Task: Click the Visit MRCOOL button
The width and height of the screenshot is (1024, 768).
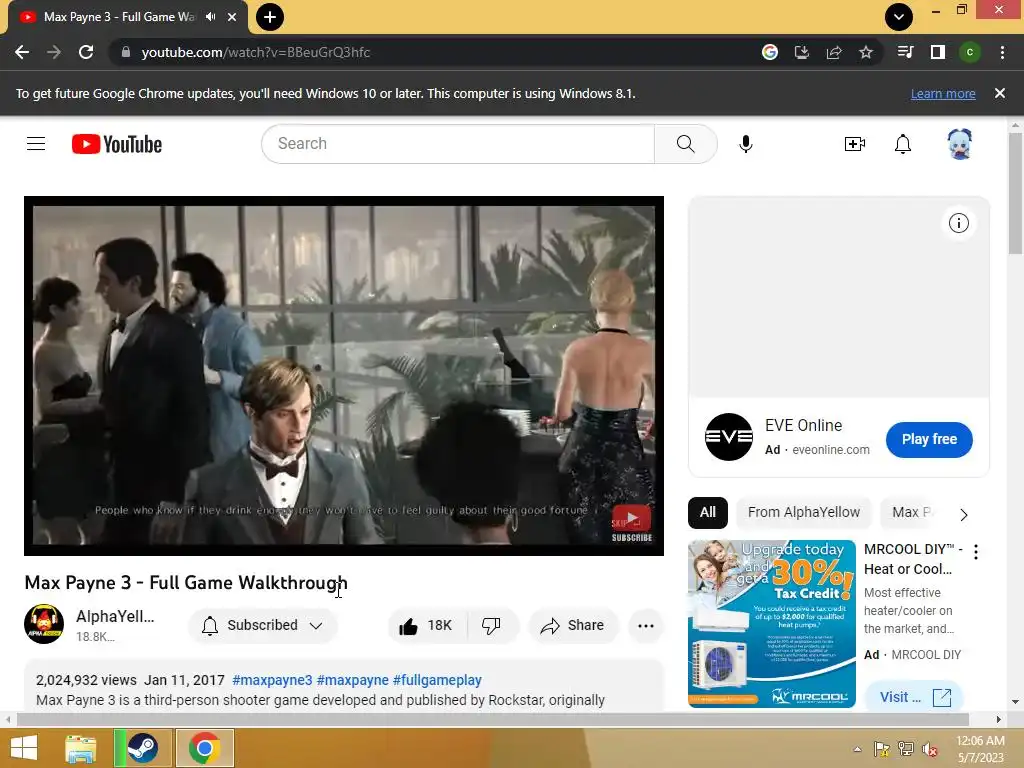Action: pos(915,697)
